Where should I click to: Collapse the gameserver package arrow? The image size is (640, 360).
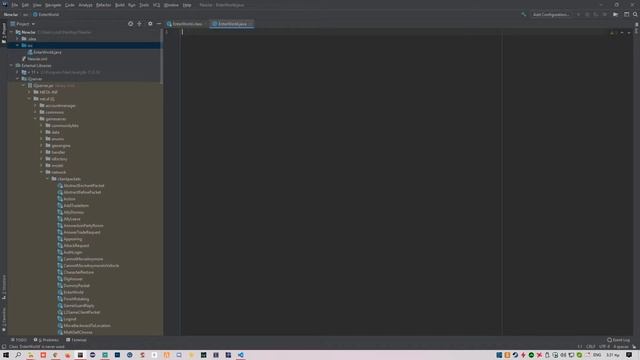36,119
